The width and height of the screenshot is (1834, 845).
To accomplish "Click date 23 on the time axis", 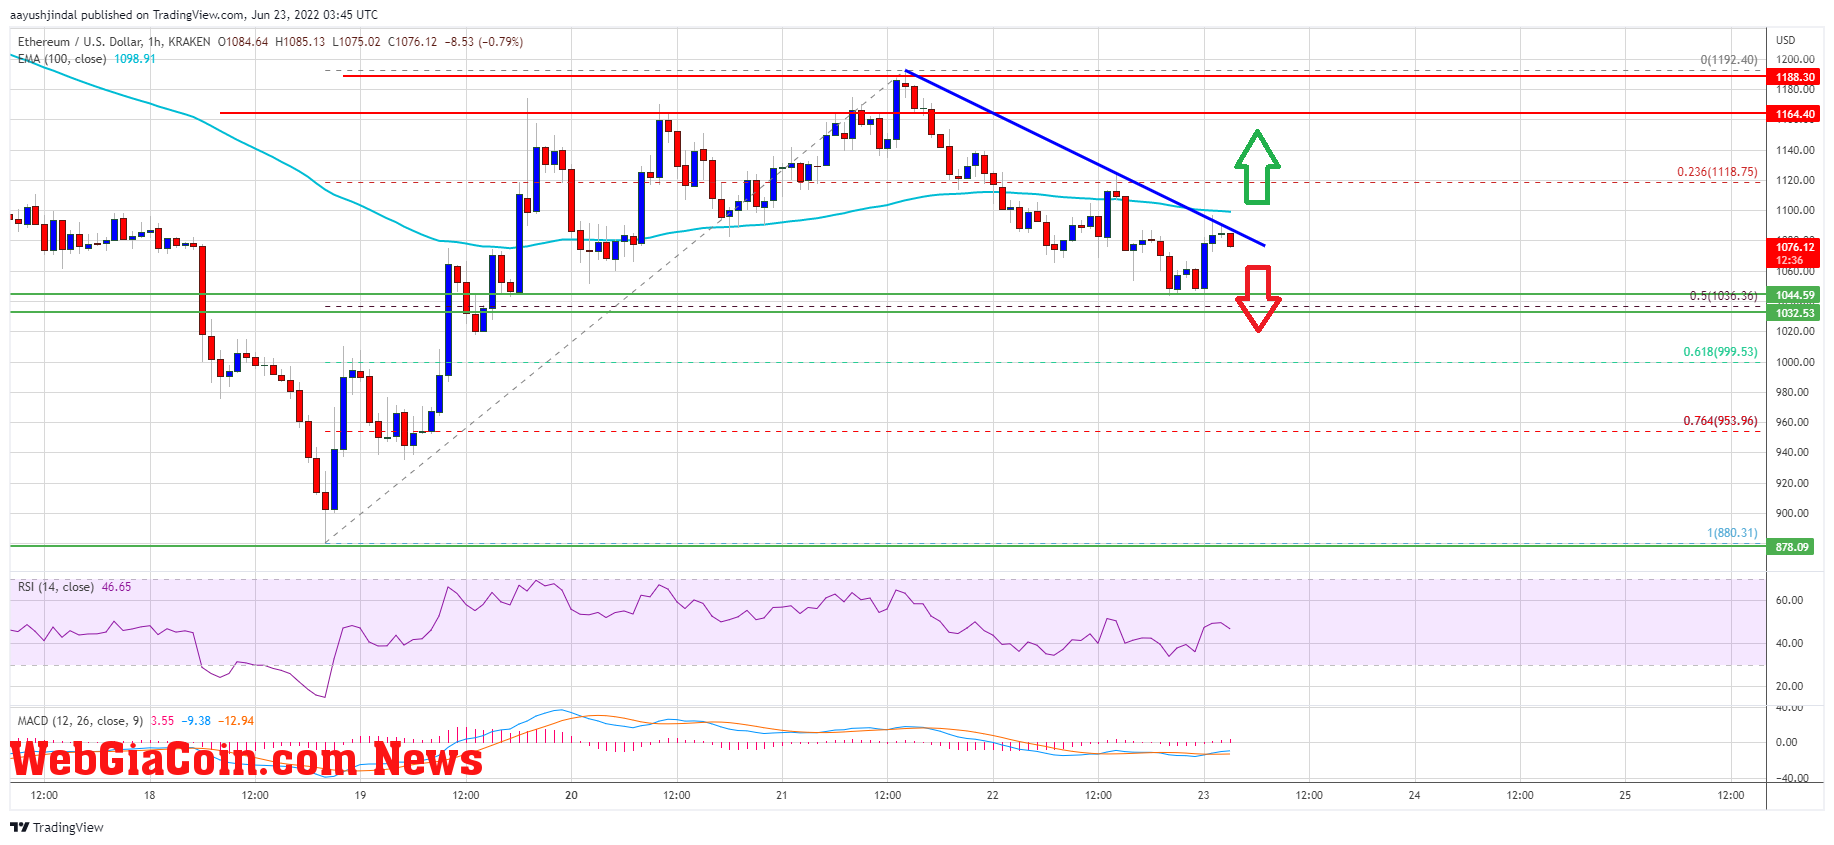I will point(1204,796).
